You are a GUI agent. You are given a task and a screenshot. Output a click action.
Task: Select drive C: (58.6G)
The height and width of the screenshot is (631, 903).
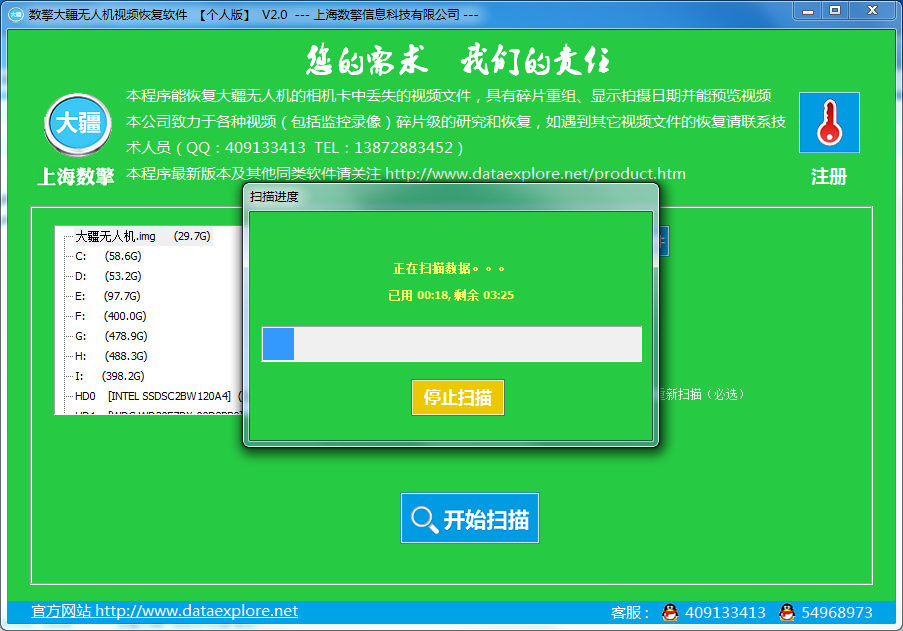tap(108, 256)
